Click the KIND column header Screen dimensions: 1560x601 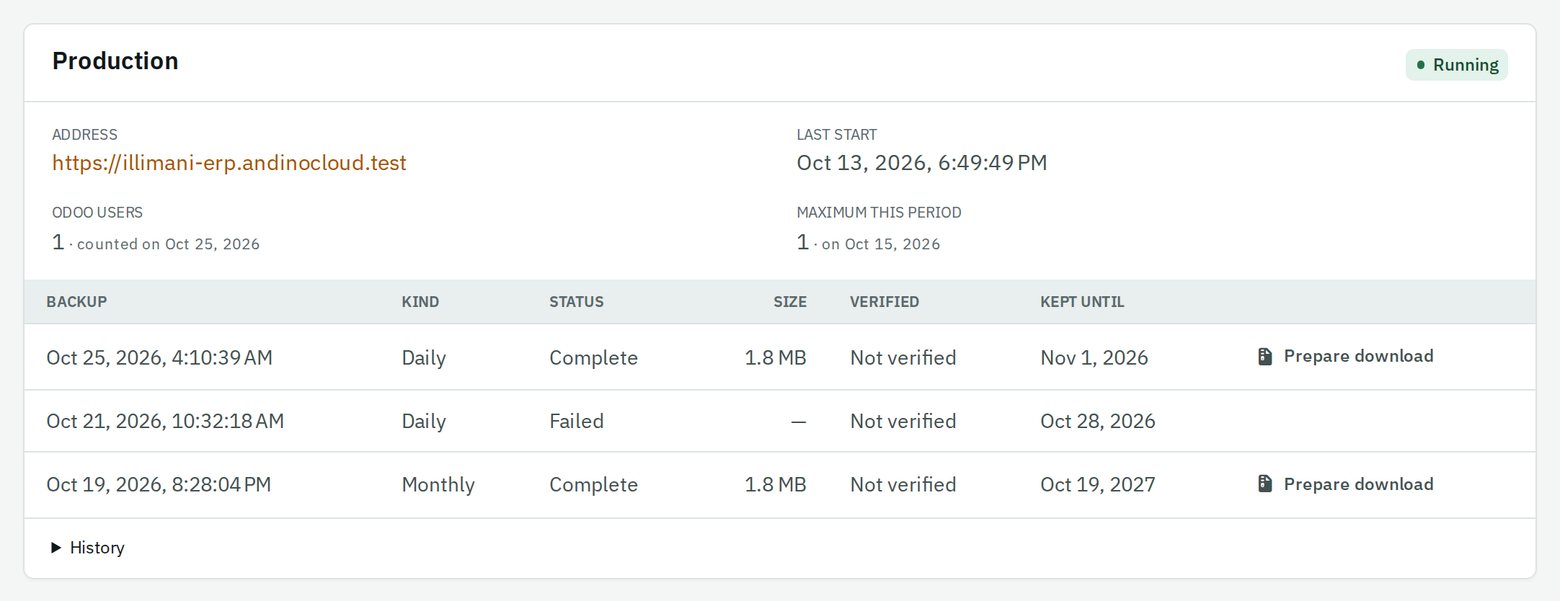(420, 301)
